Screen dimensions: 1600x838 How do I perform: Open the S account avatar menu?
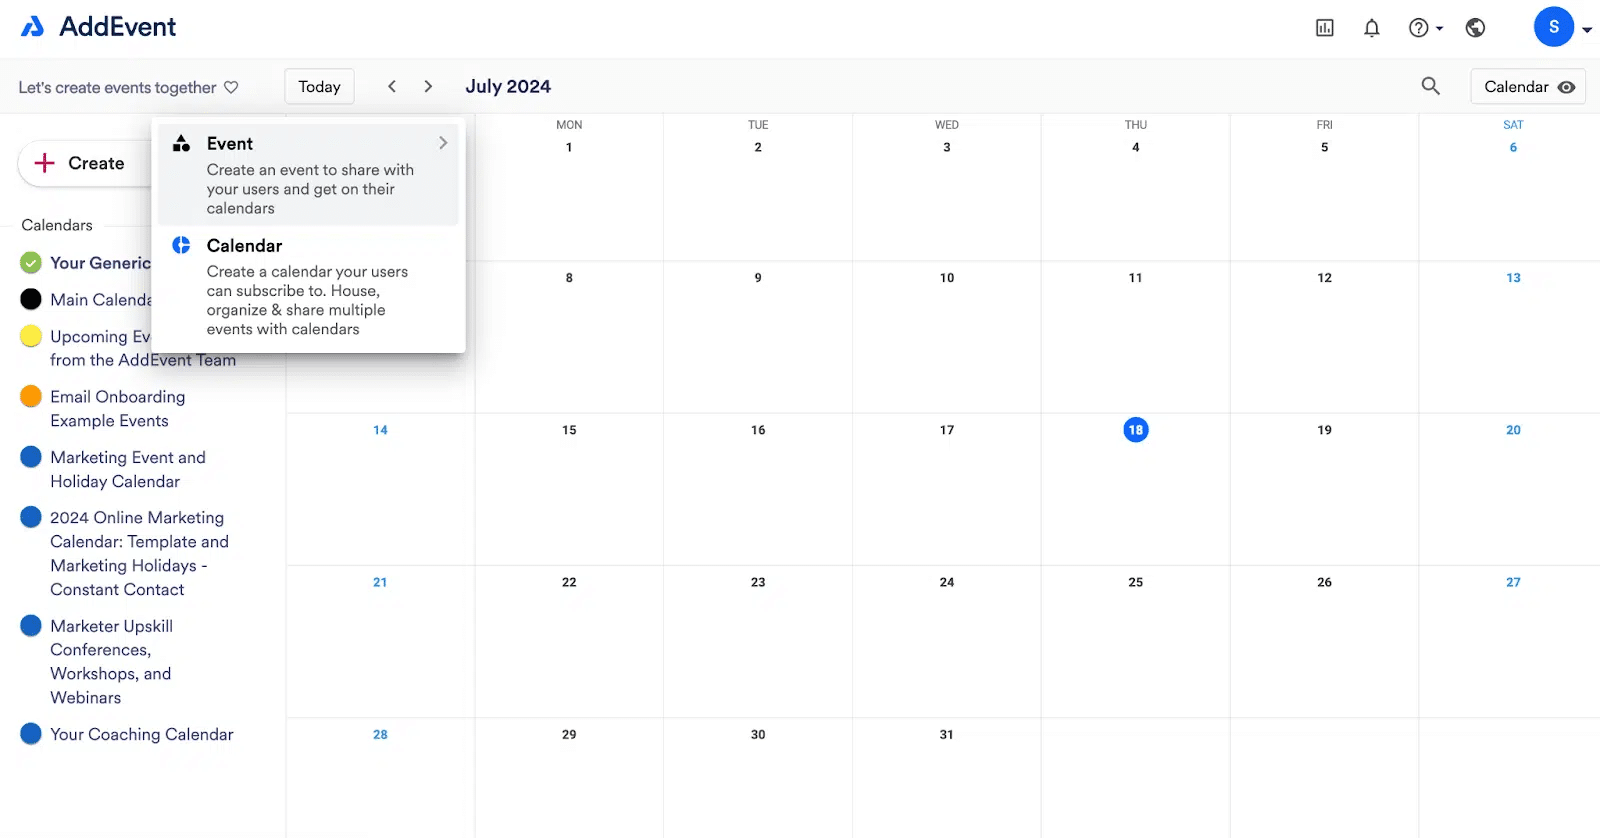click(1554, 27)
